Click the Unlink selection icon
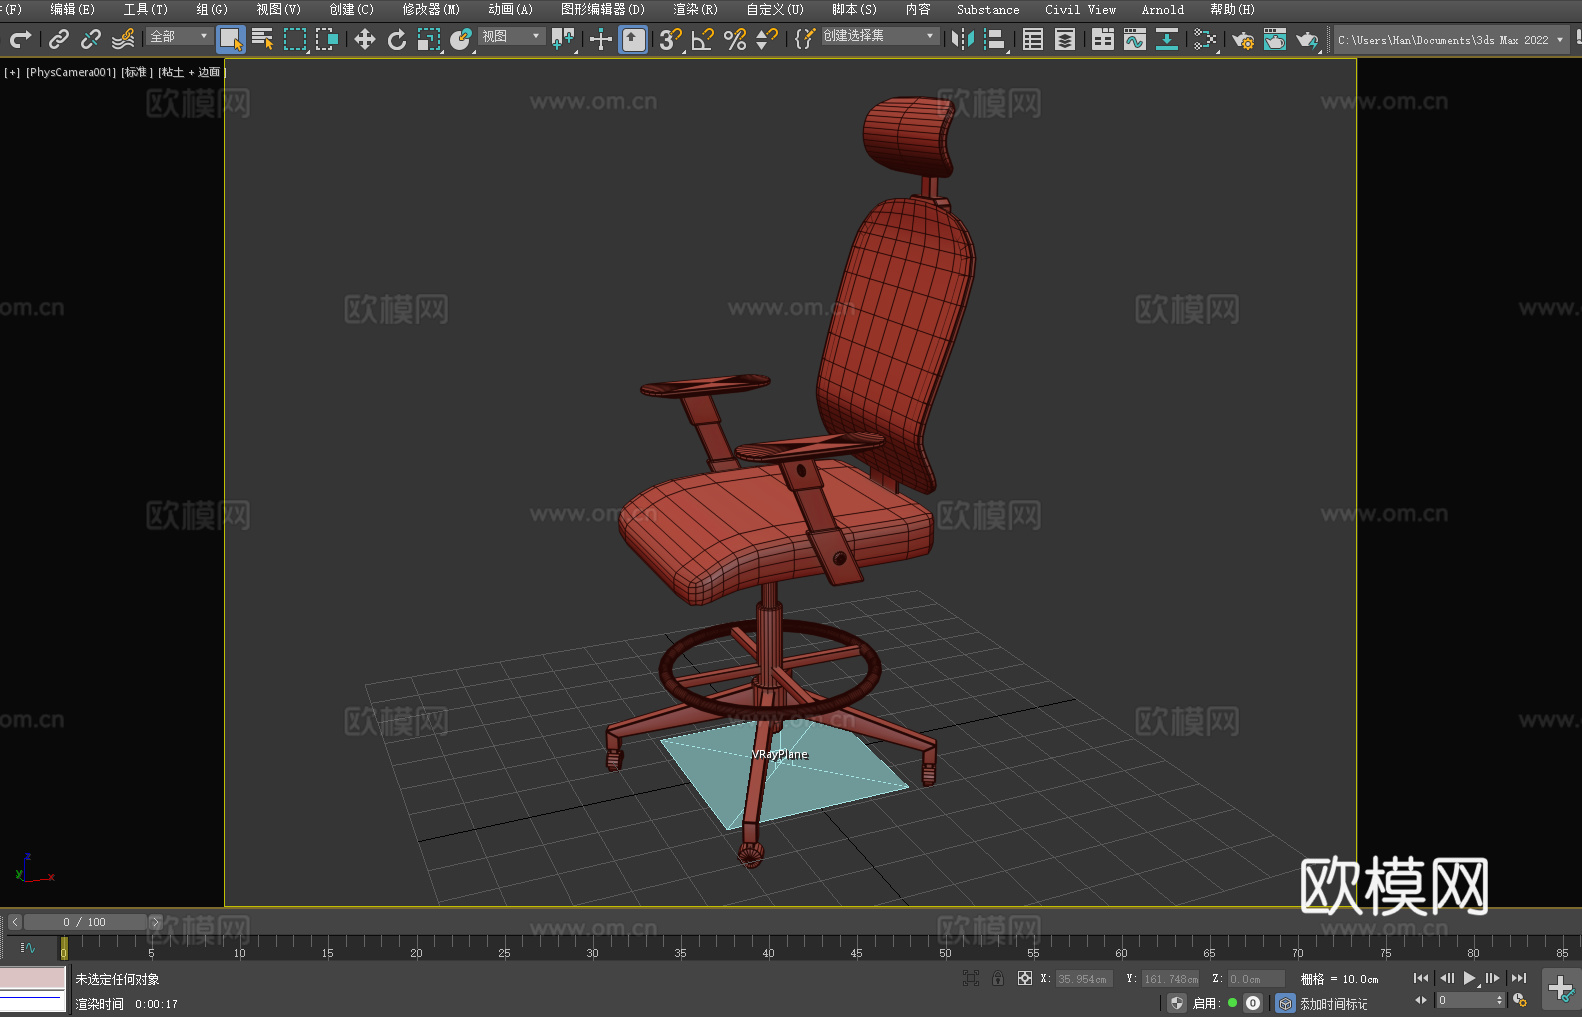 91,39
